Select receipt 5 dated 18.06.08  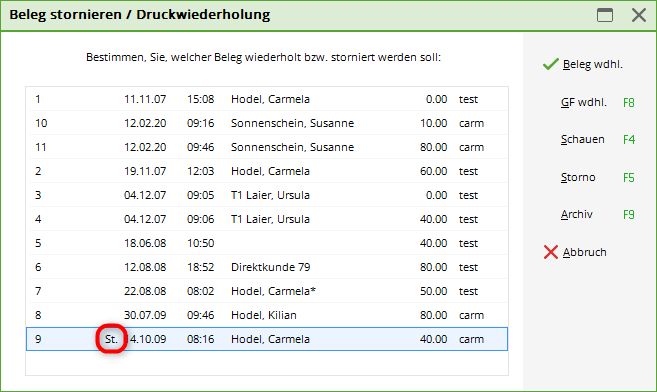[267, 243]
